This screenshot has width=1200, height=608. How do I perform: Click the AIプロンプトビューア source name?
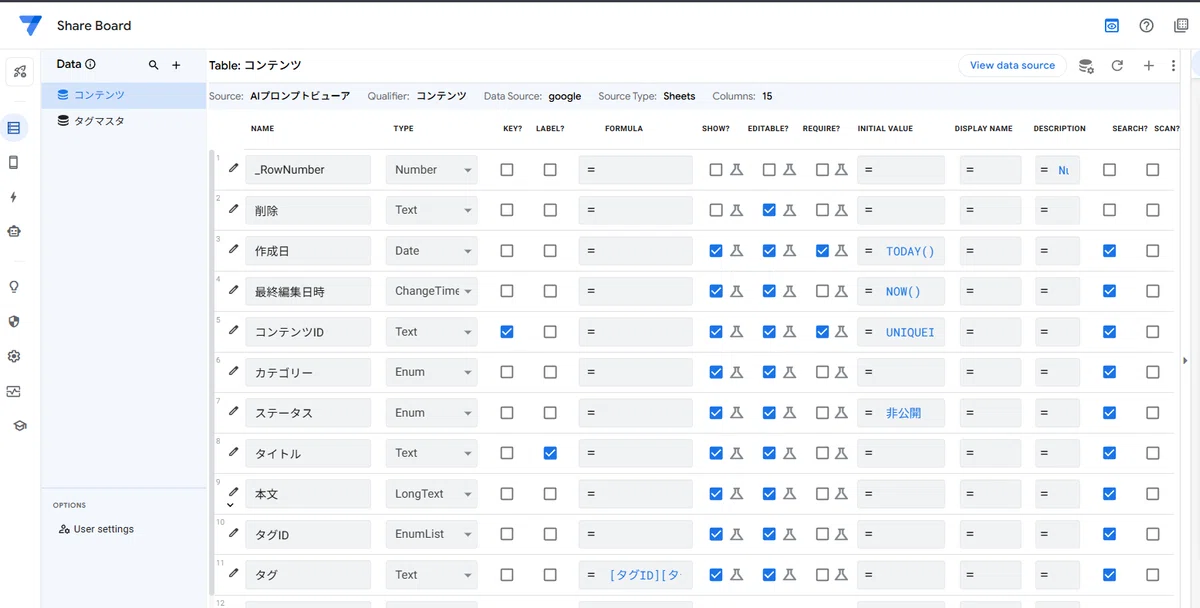299,96
